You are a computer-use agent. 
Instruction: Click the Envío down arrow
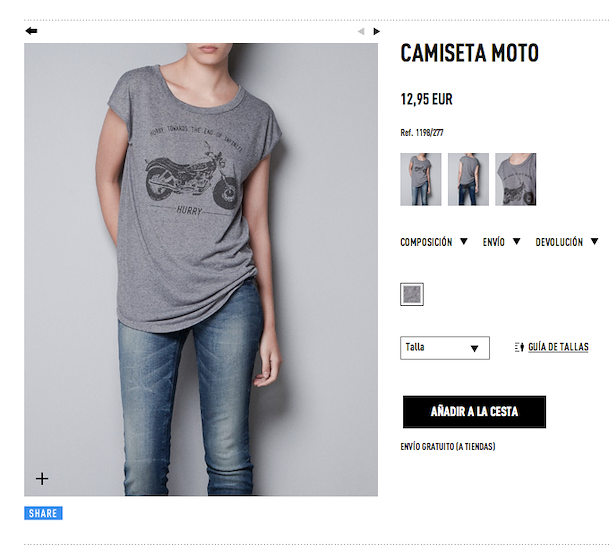point(516,241)
